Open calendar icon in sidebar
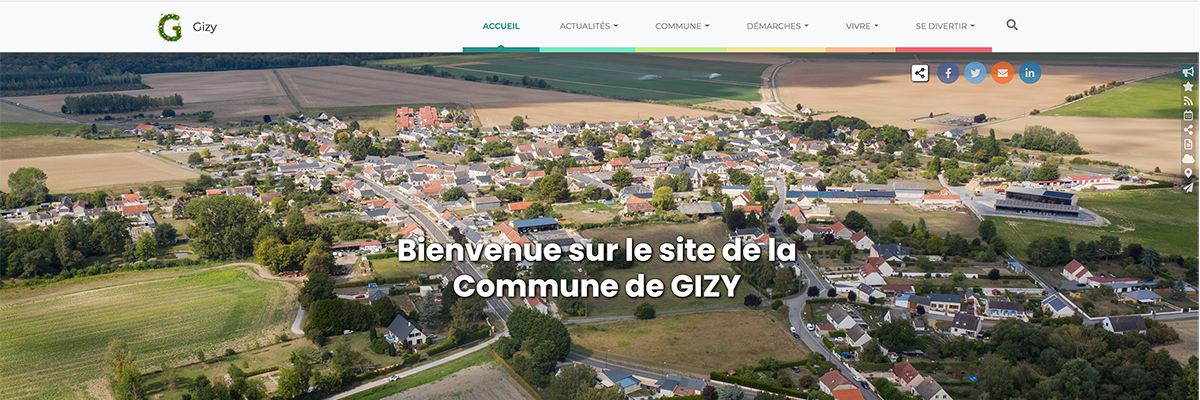The width and height of the screenshot is (1200, 400). (x=1188, y=115)
